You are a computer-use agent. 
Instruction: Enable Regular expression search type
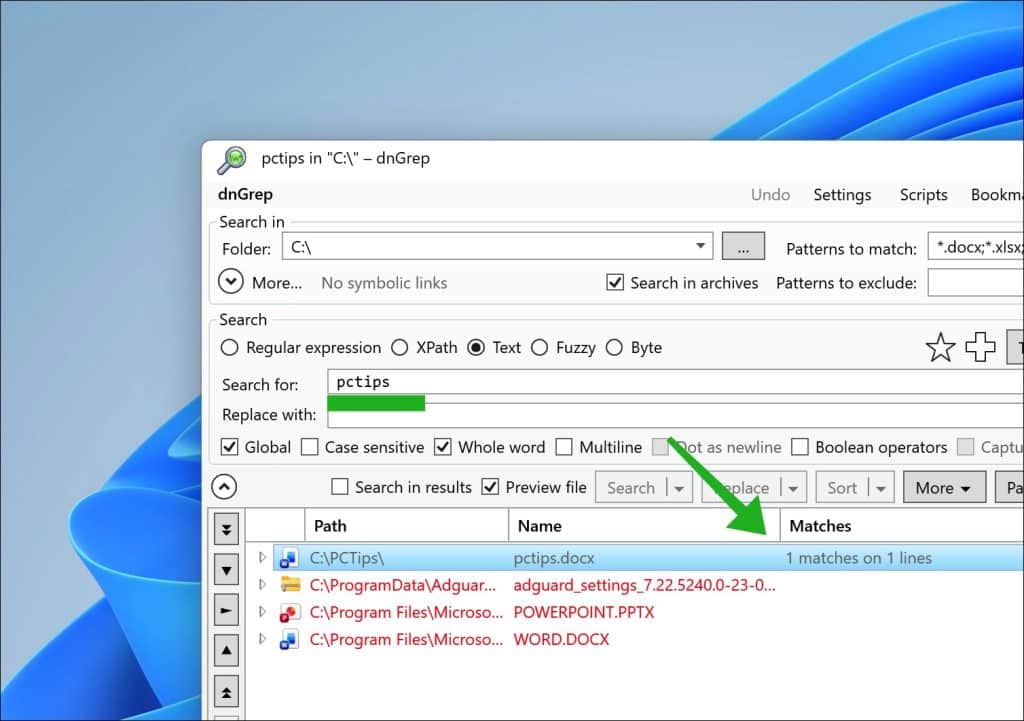[x=229, y=347]
